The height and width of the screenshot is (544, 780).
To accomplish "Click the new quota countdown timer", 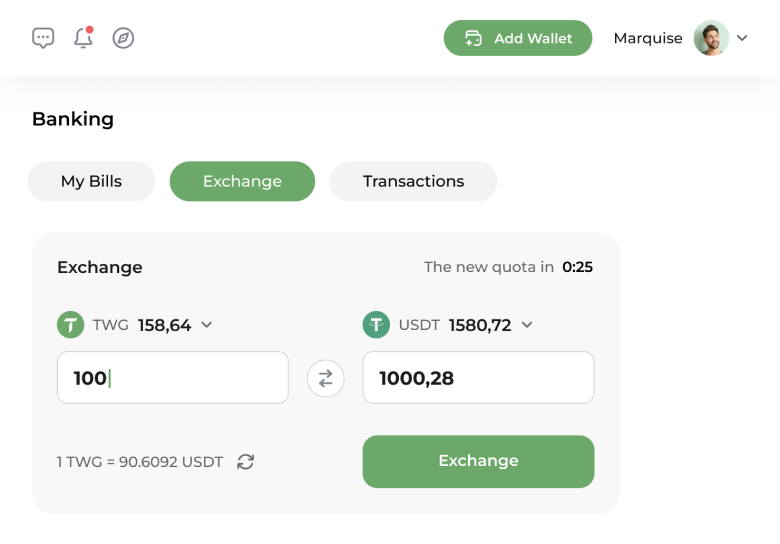I will (577, 267).
